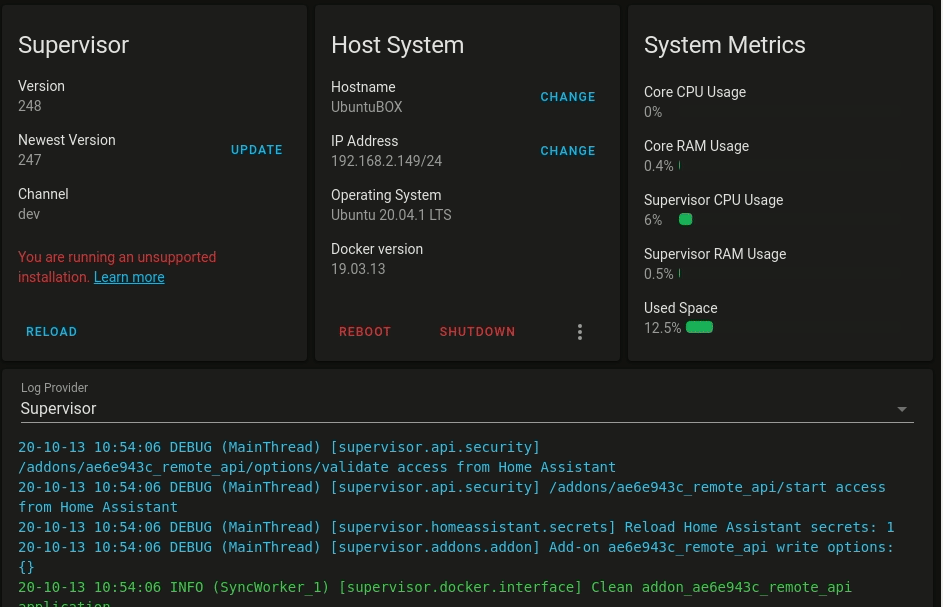Click the Supervisor CPU Usage green bar
Image resolution: width=943 pixels, height=607 pixels.
[686, 220]
